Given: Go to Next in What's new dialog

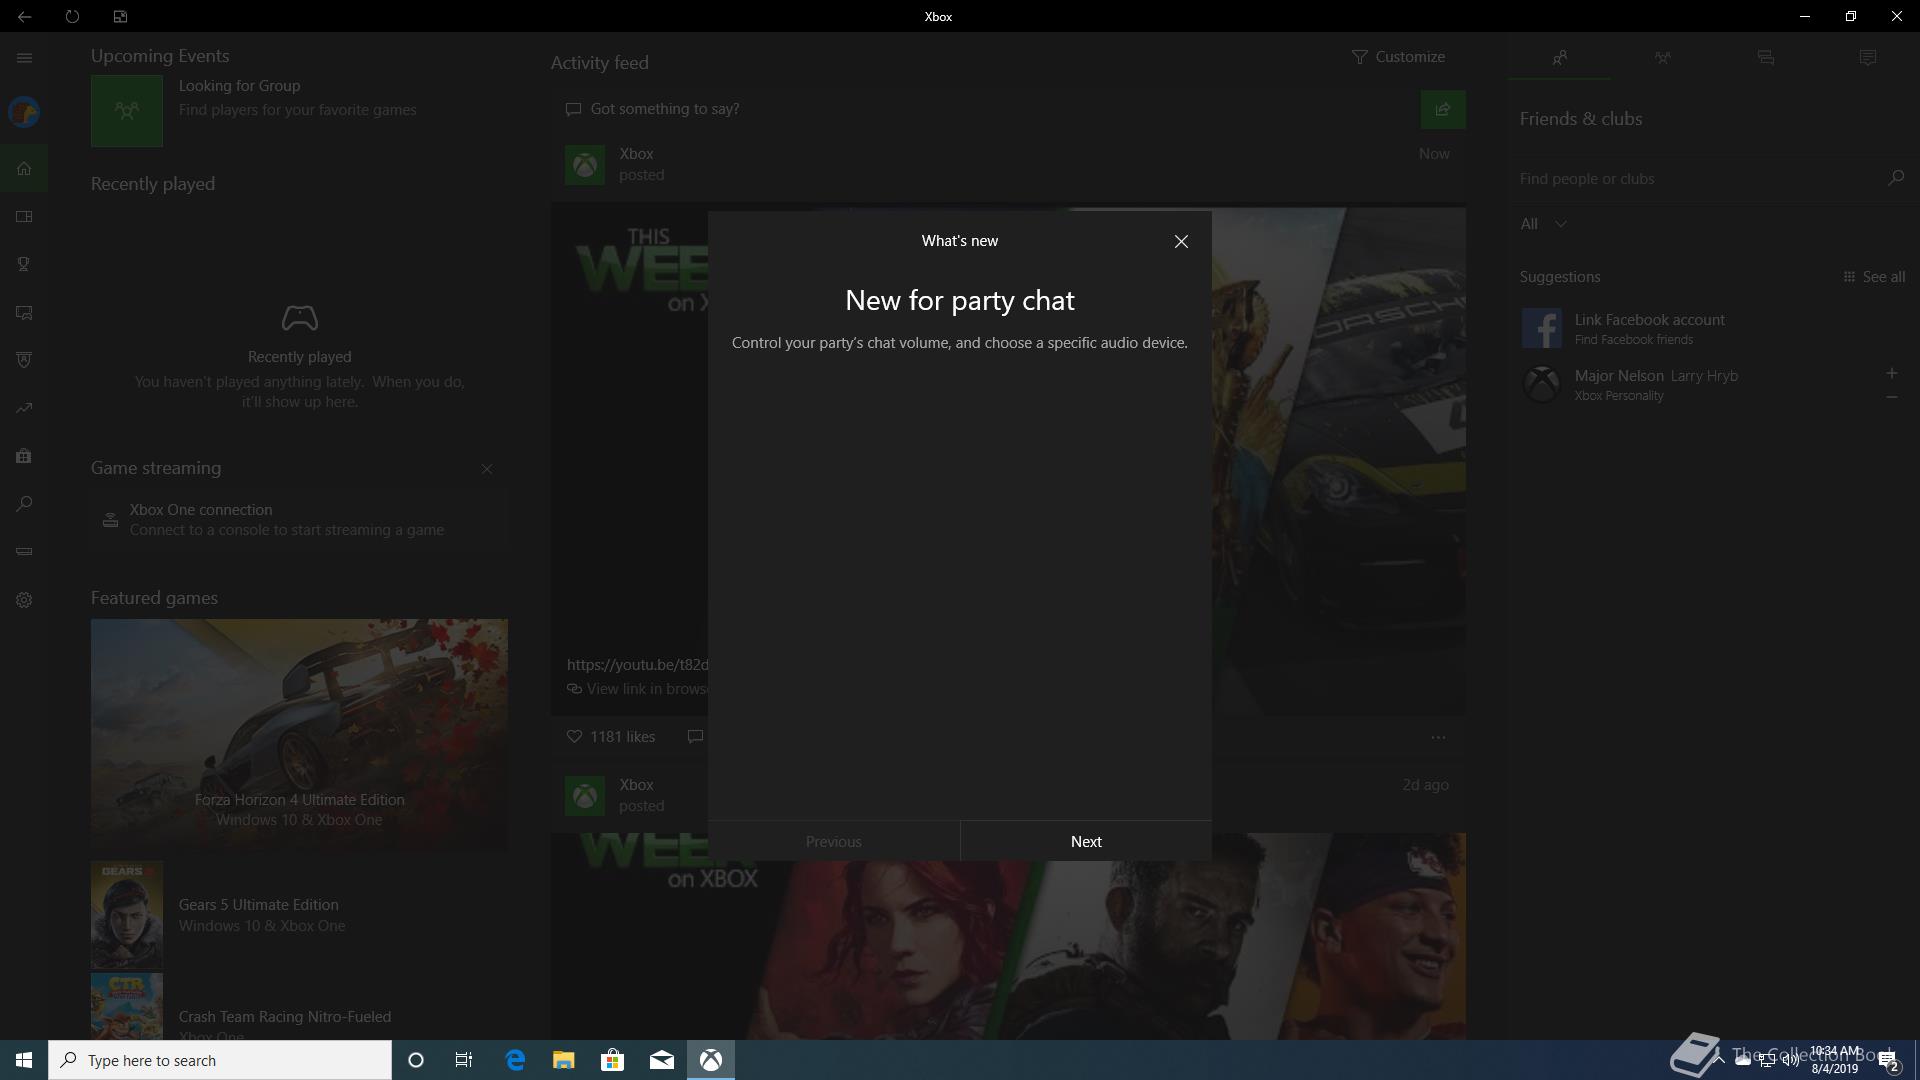Looking at the screenshot, I should click(1086, 841).
